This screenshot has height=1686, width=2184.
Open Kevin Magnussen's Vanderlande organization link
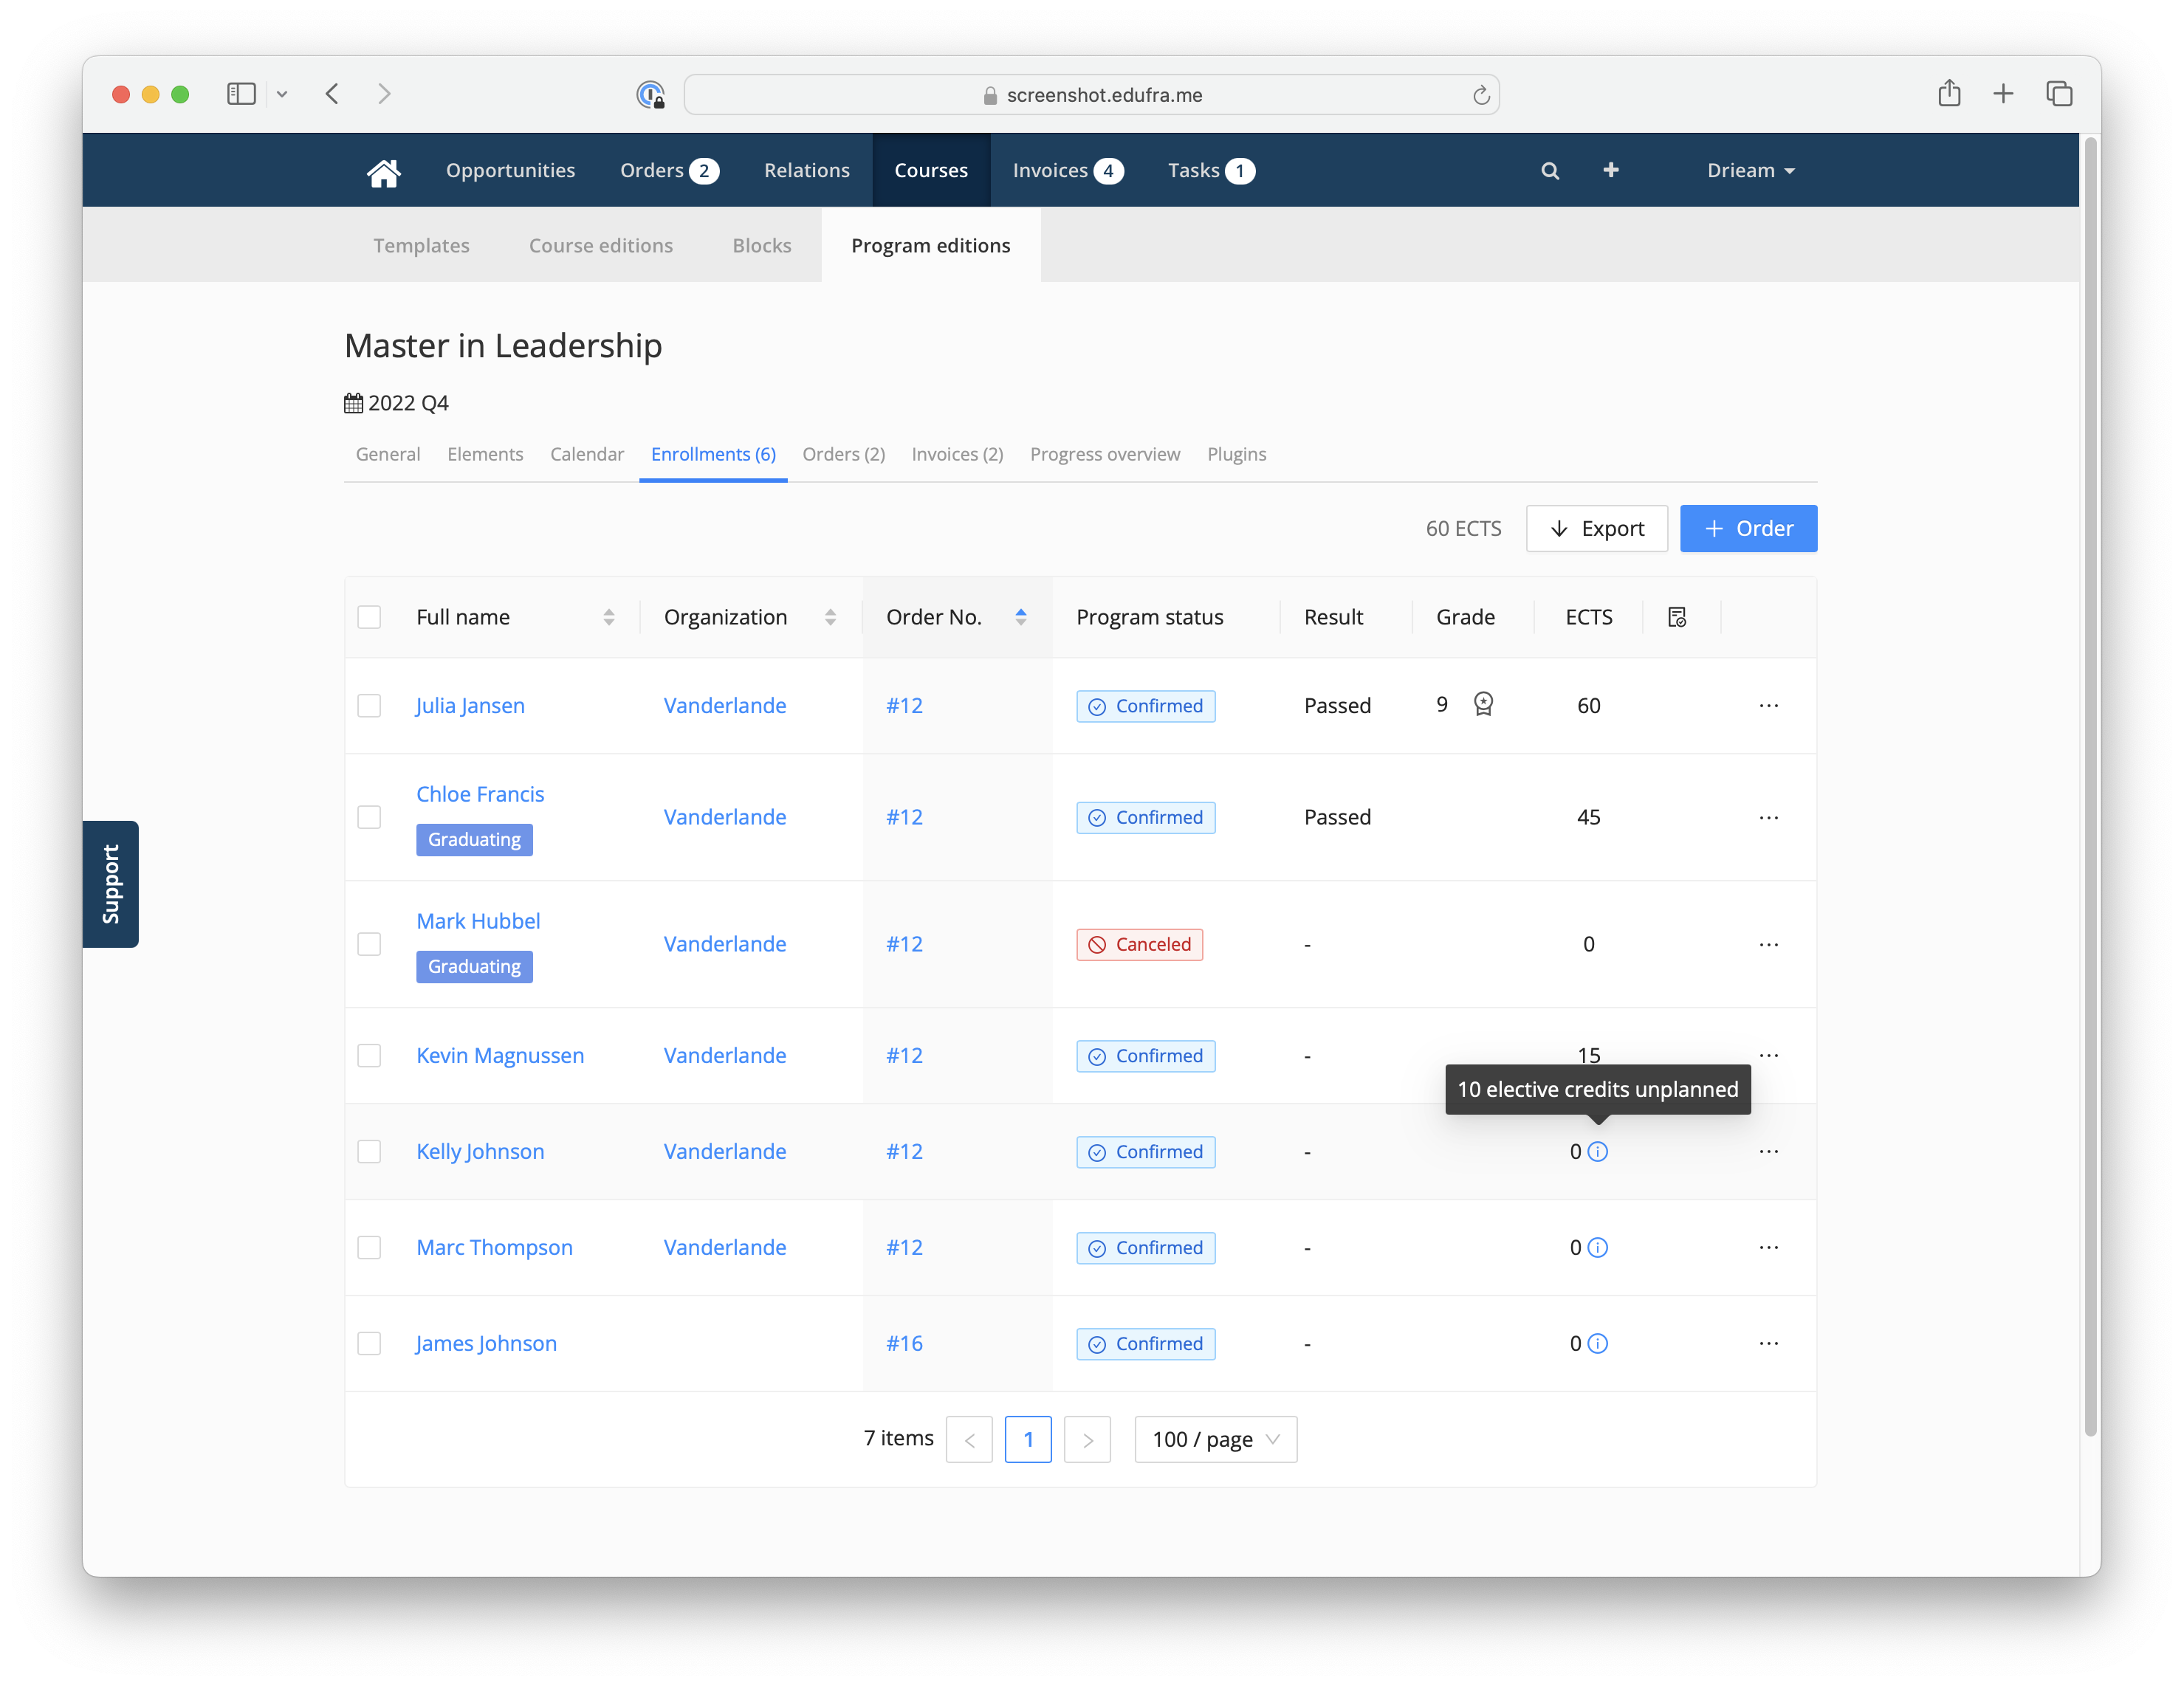pyautogui.click(x=725, y=1056)
